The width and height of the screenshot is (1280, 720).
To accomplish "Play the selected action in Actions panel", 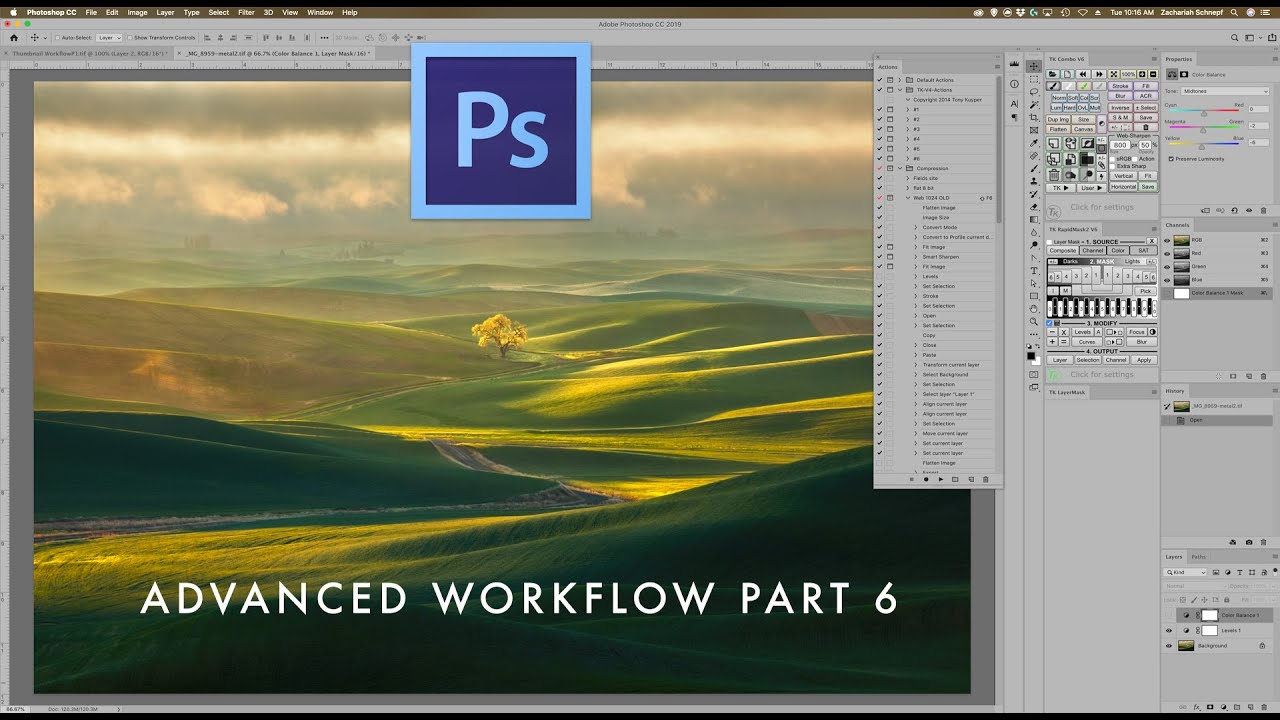I will (941, 479).
